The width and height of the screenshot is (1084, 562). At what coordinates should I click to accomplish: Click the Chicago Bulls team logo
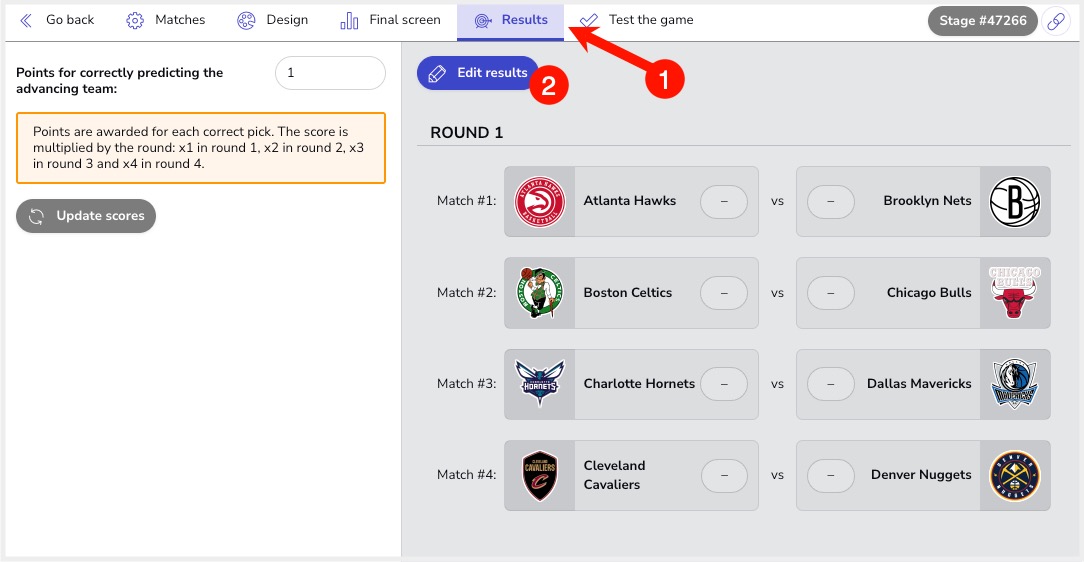pyautogui.click(x=1015, y=292)
